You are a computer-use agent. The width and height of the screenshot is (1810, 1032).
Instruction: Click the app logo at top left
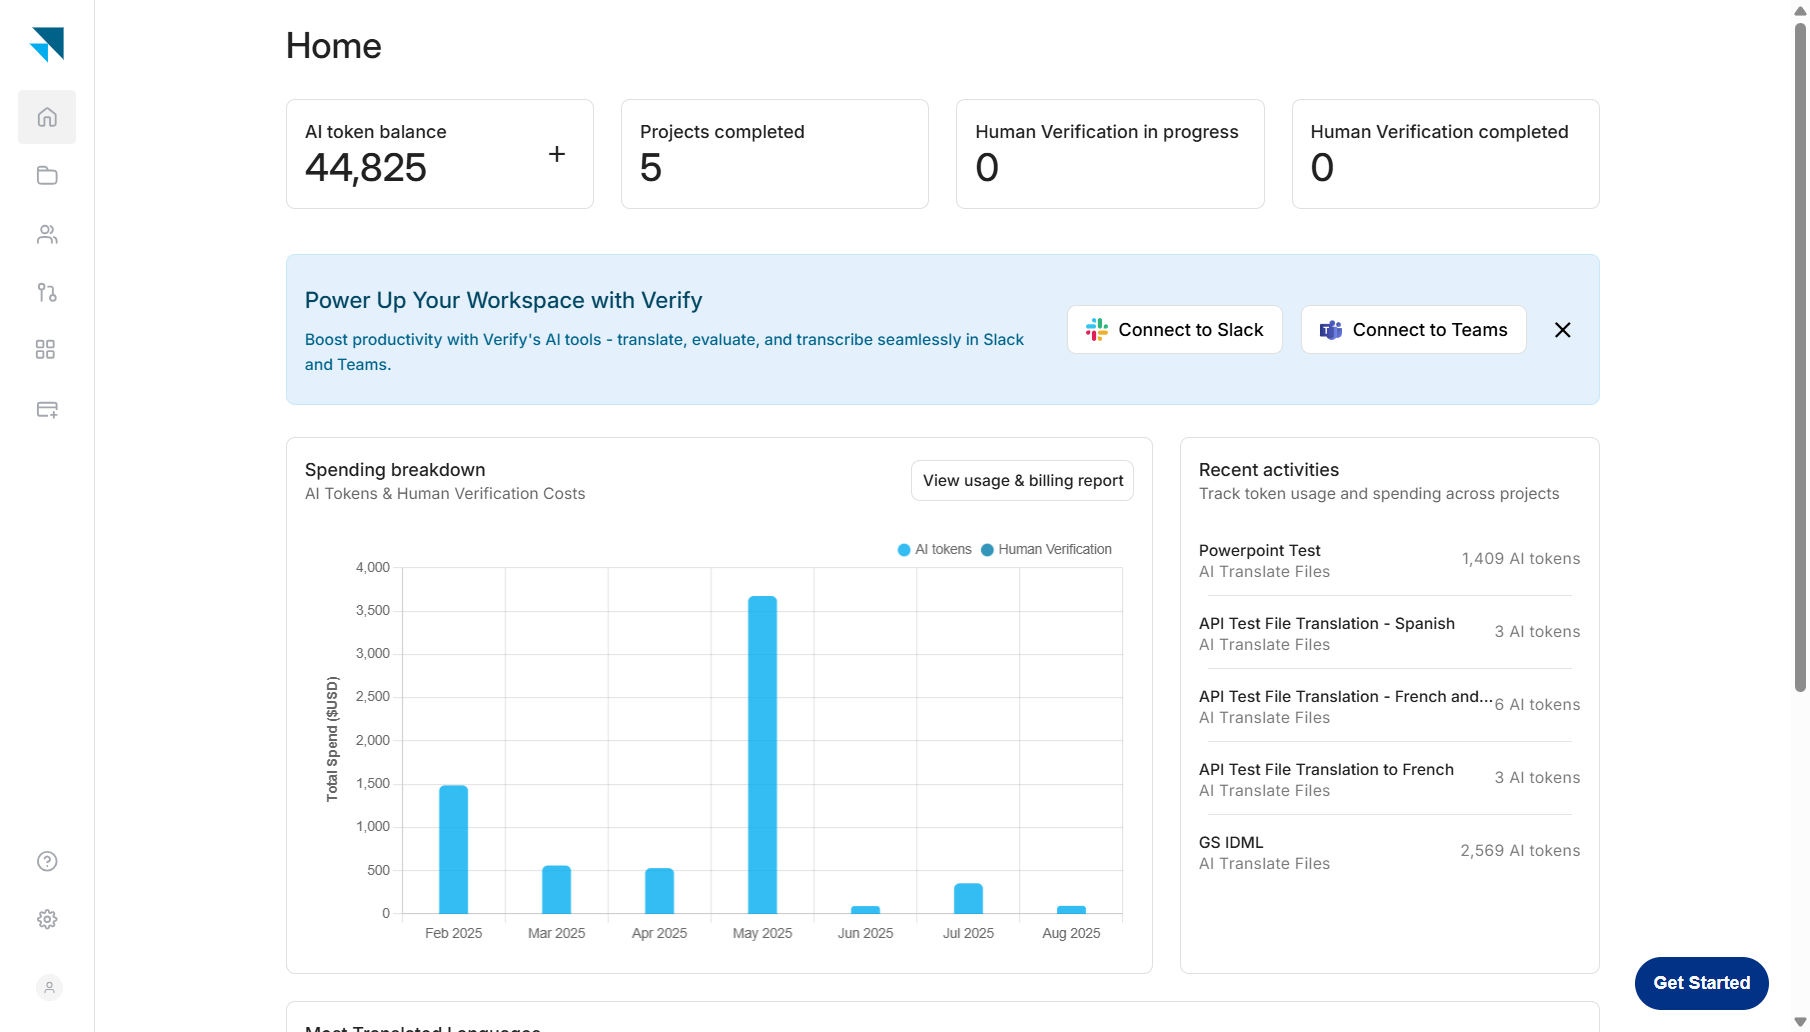coord(47,44)
